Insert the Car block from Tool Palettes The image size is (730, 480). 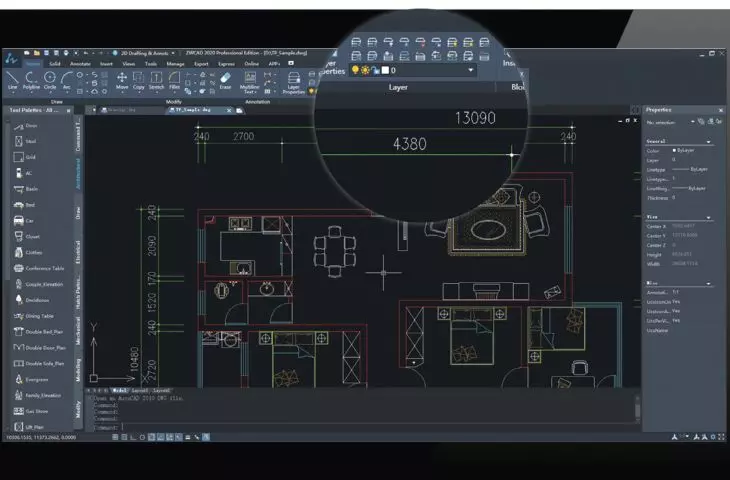[x=24, y=221]
